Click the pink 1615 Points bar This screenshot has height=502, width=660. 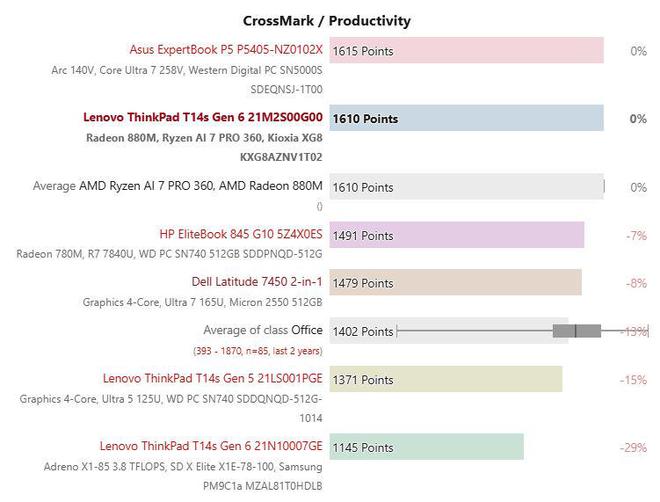click(x=466, y=50)
